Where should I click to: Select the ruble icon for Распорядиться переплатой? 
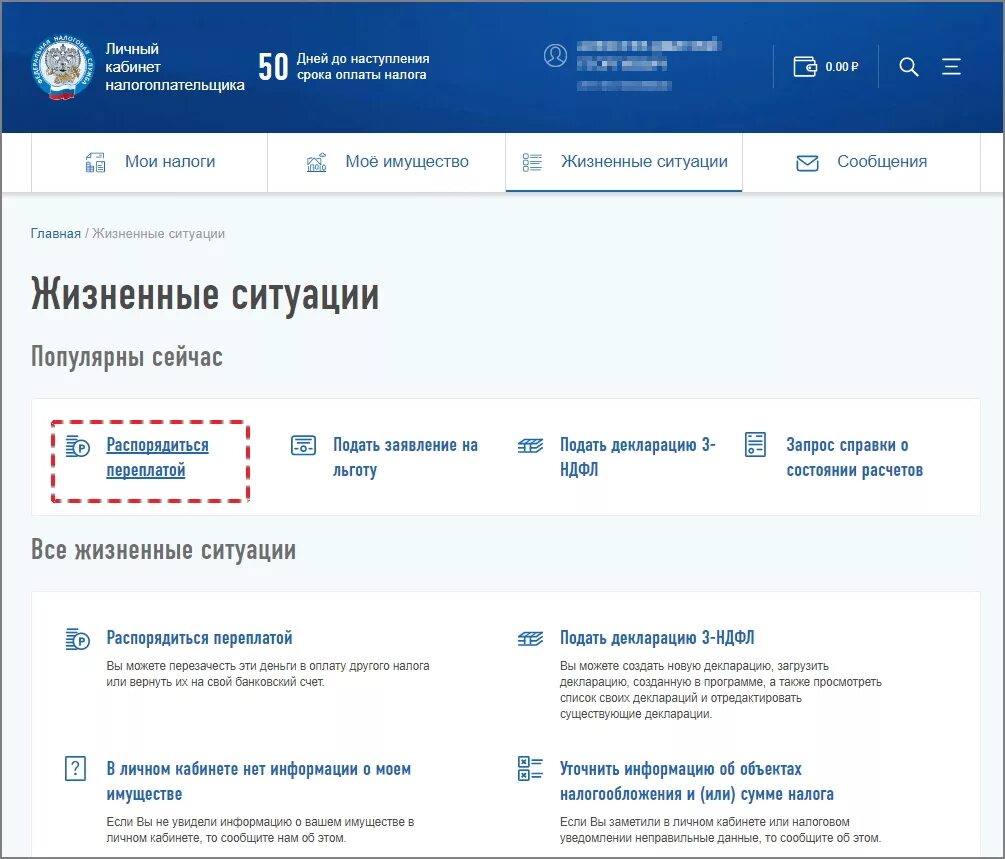[74, 445]
